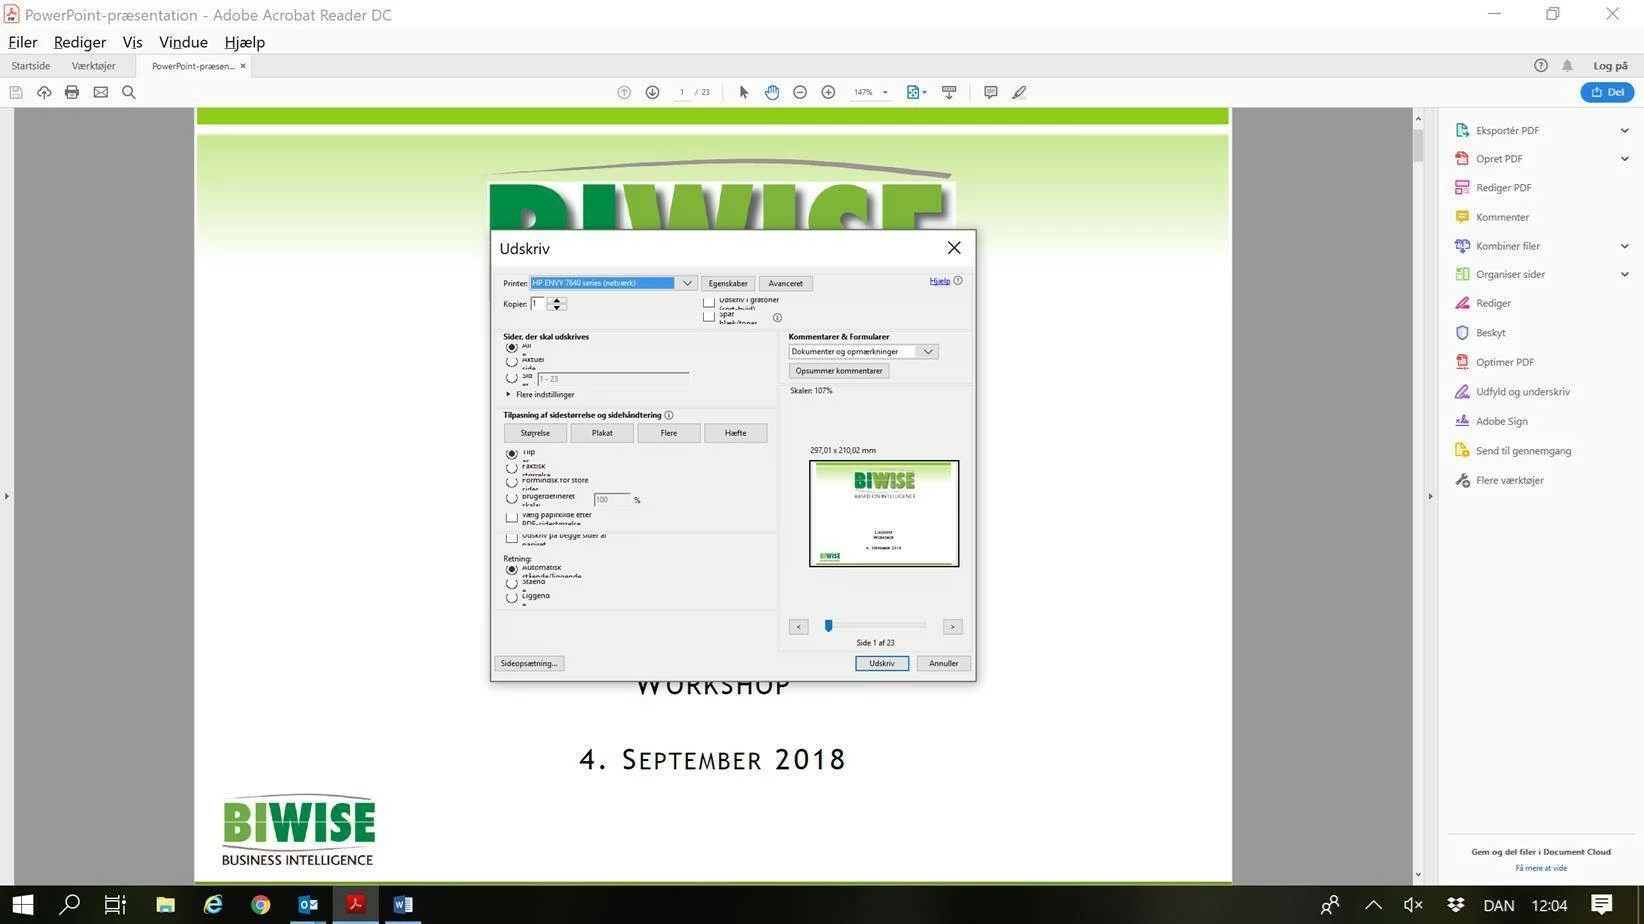Click the send by email envelope icon

(x=101, y=92)
